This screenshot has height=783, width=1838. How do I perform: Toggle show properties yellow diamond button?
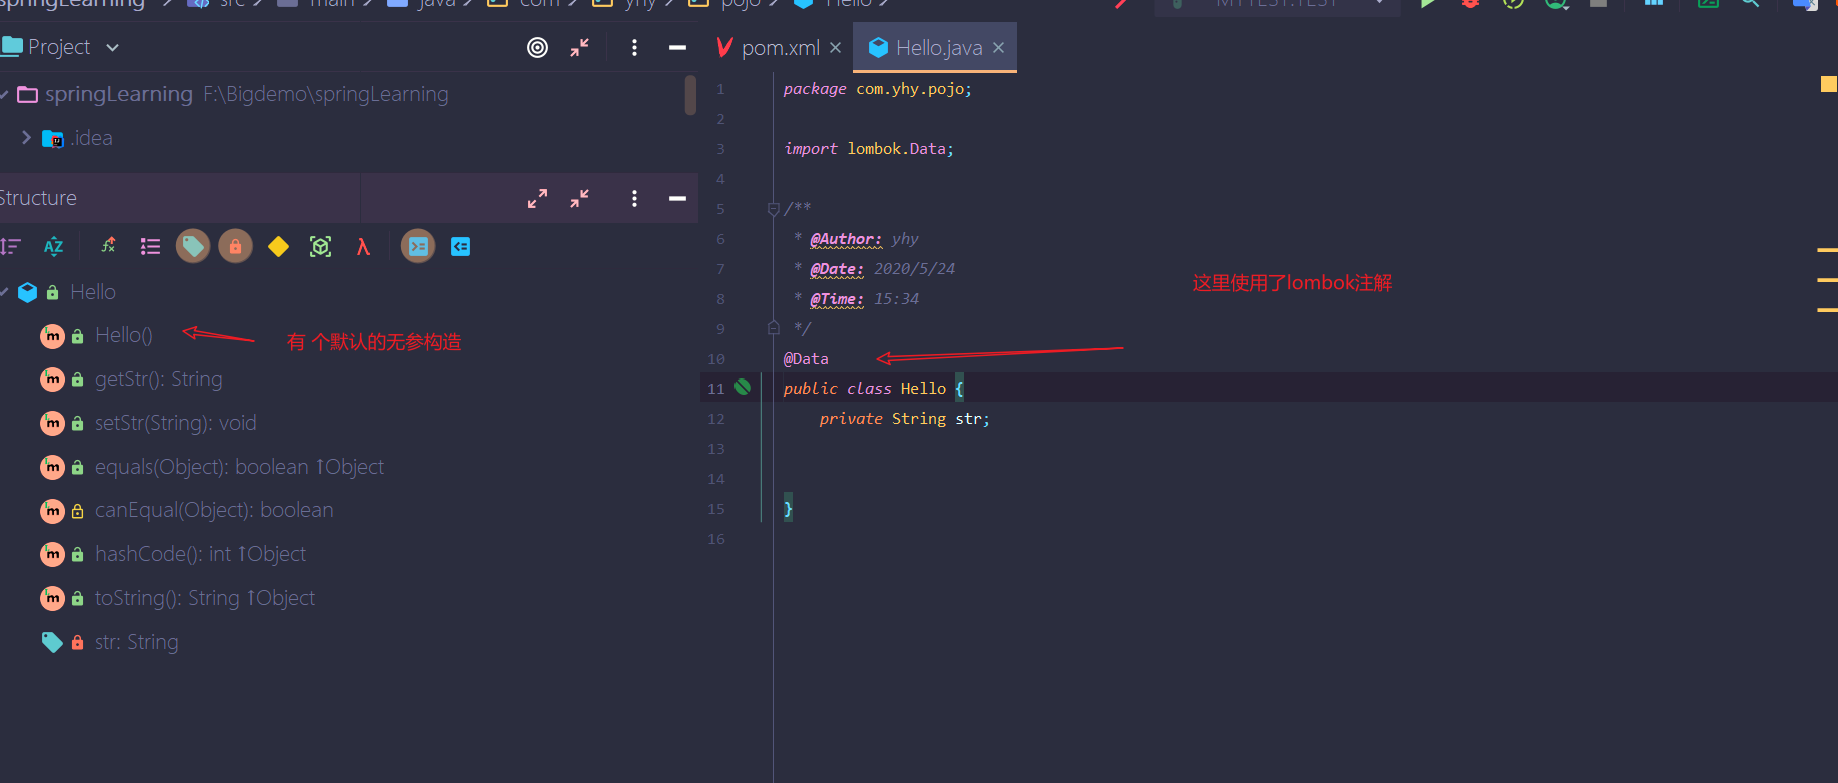point(278,246)
